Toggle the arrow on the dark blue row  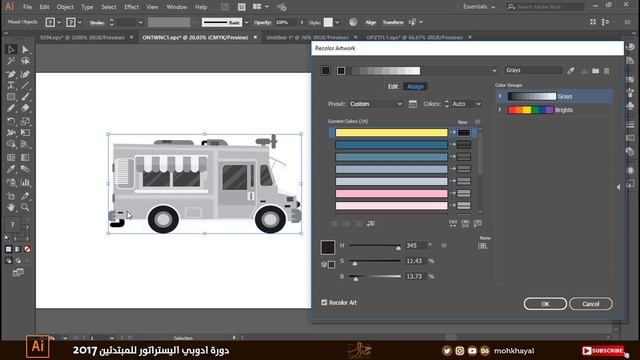[x=453, y=144]
